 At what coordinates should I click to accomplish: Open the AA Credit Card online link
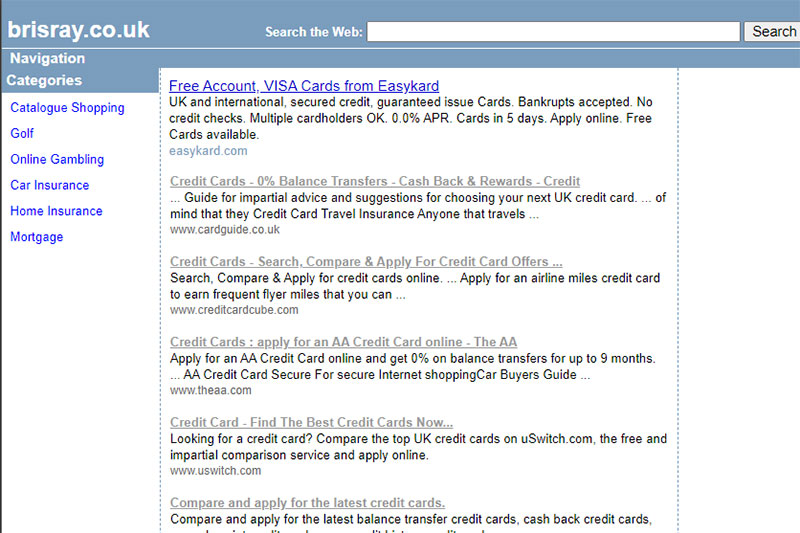(343, 342)
